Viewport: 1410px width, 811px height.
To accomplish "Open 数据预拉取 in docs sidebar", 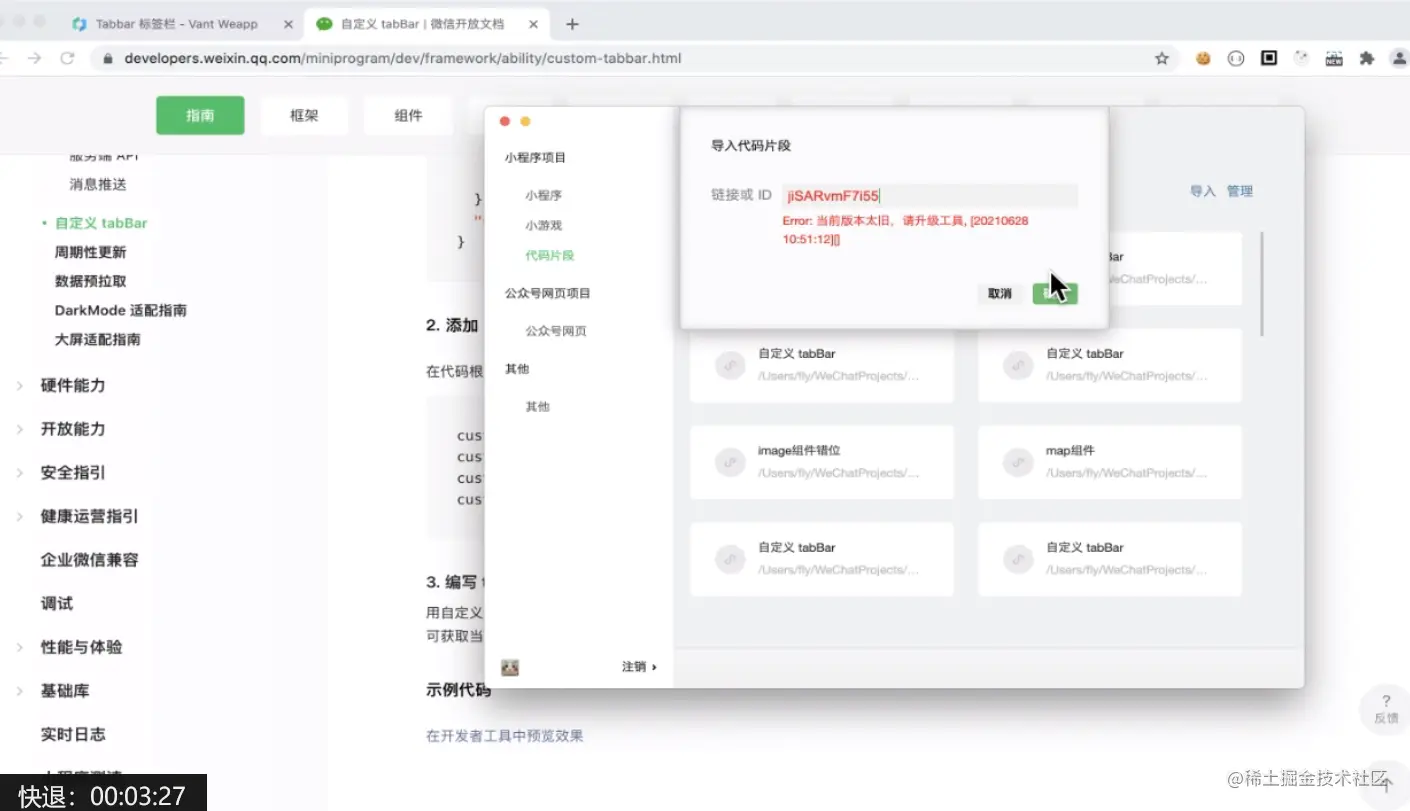I will point(90,281).
